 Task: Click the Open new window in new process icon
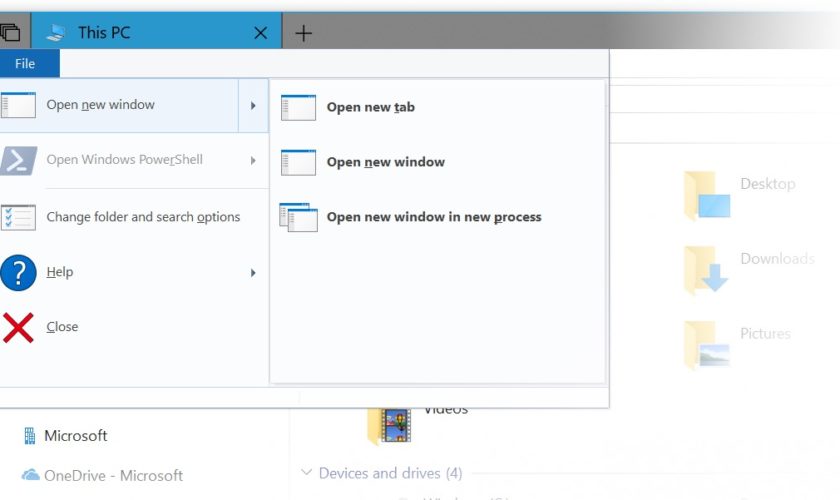pos(298,217)
